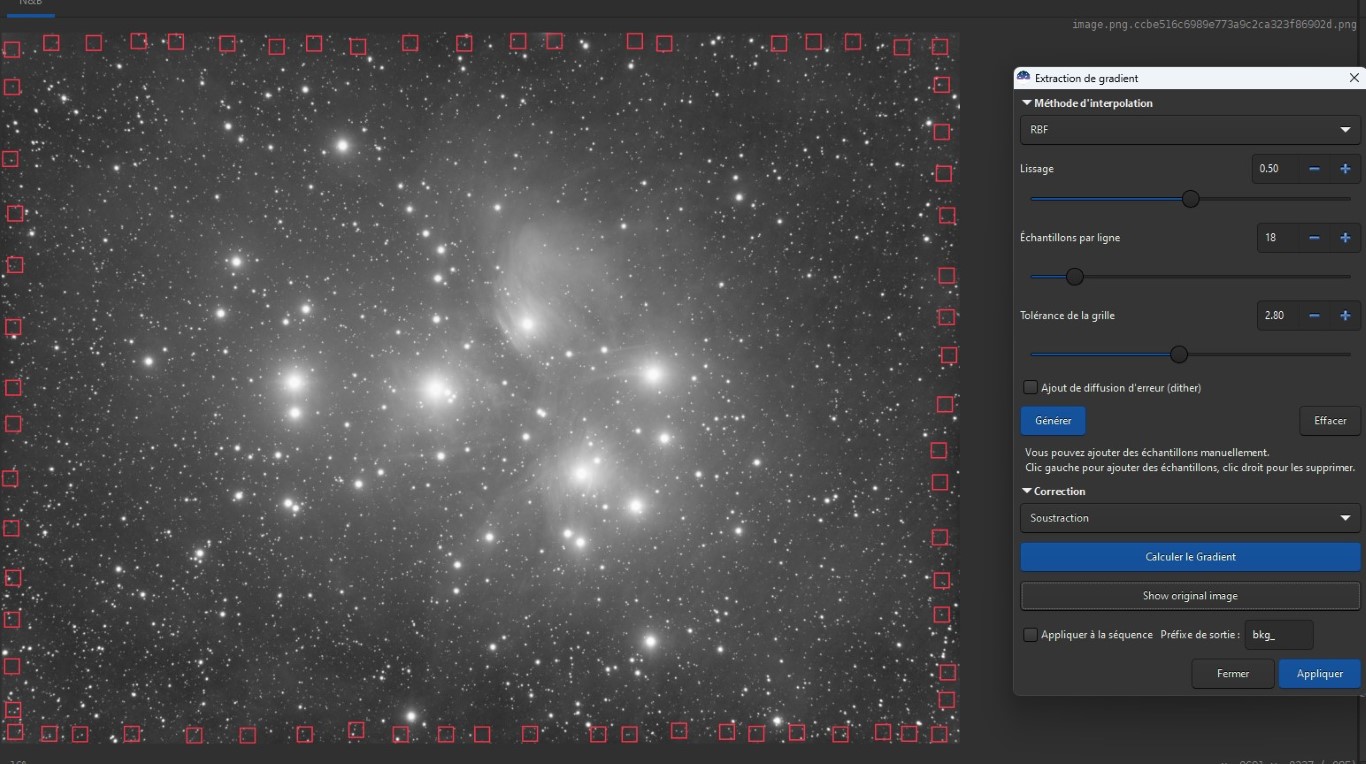Image resolution: width=1366 pixels, height=764 pixels.
Task: Decrease the Lissage value with minus
Action: pyautogui.click(x=1314, y=169)
